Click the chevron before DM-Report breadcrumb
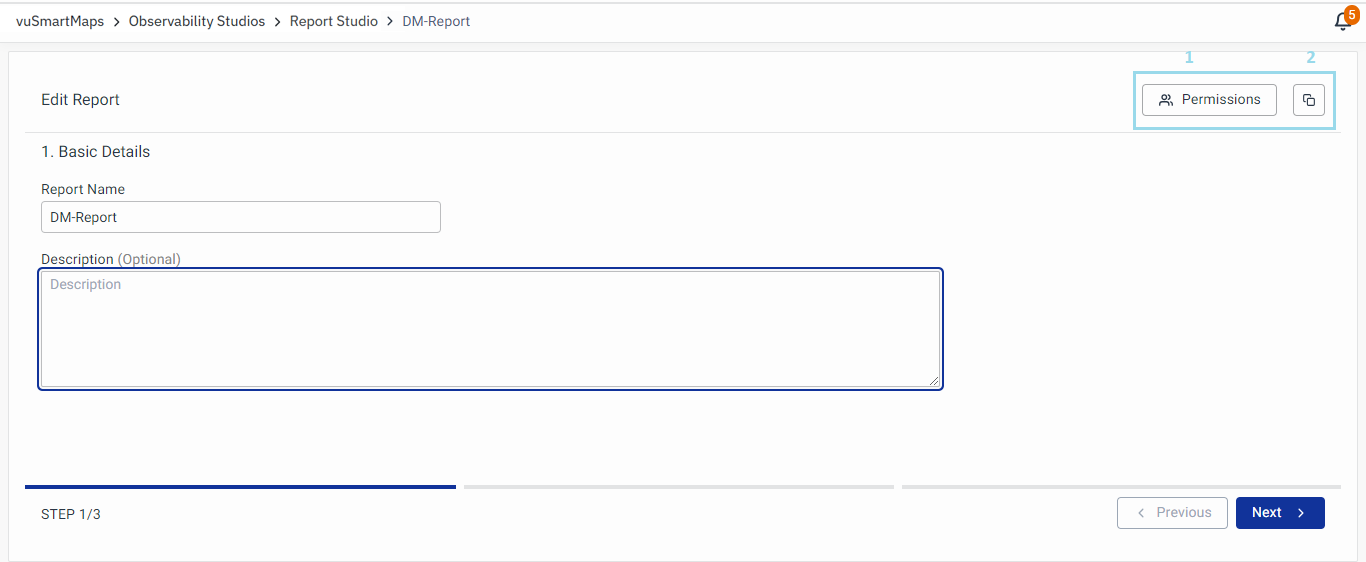1366x562 pixels. coord(390,22)
